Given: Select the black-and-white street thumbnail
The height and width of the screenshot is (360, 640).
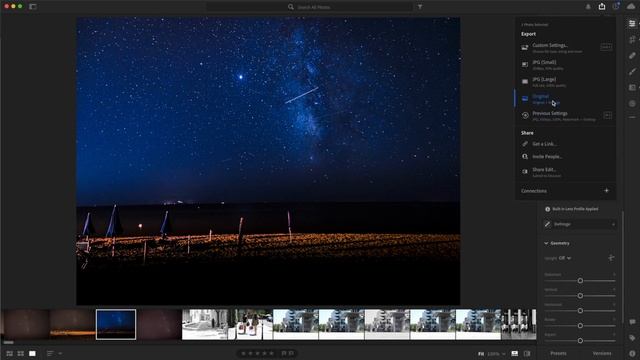Looking at the screenshot, I should pyautogui.click(x=205, y=324).
